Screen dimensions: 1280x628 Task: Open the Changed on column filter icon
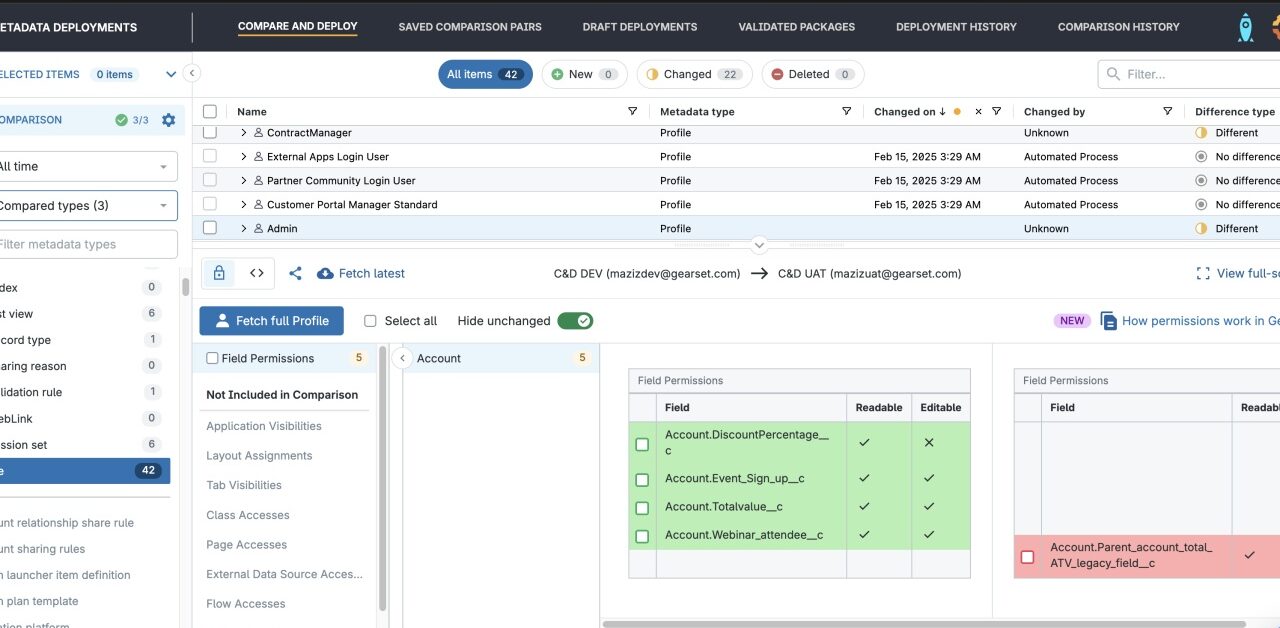click(x=996, y=111)
